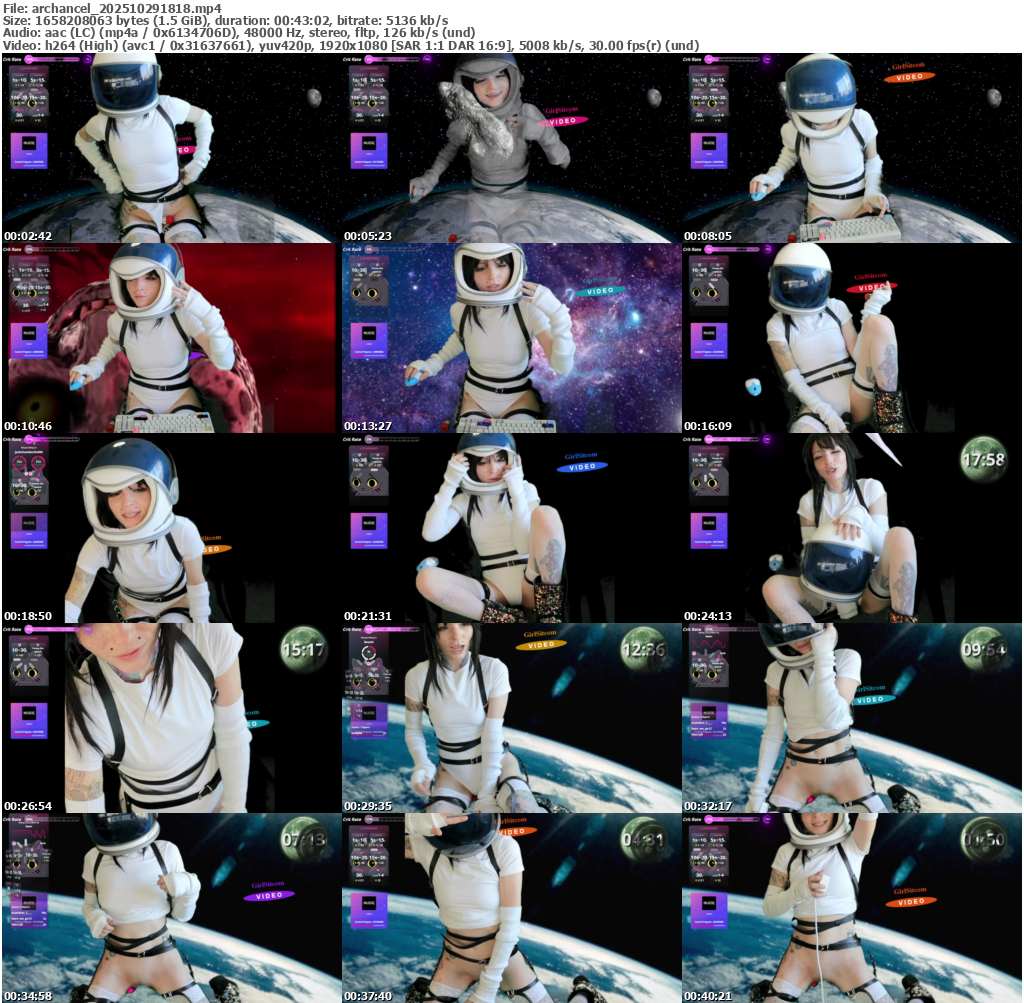
Task: Open the frame stamped 00:10:46
Action: click(171, 338)
